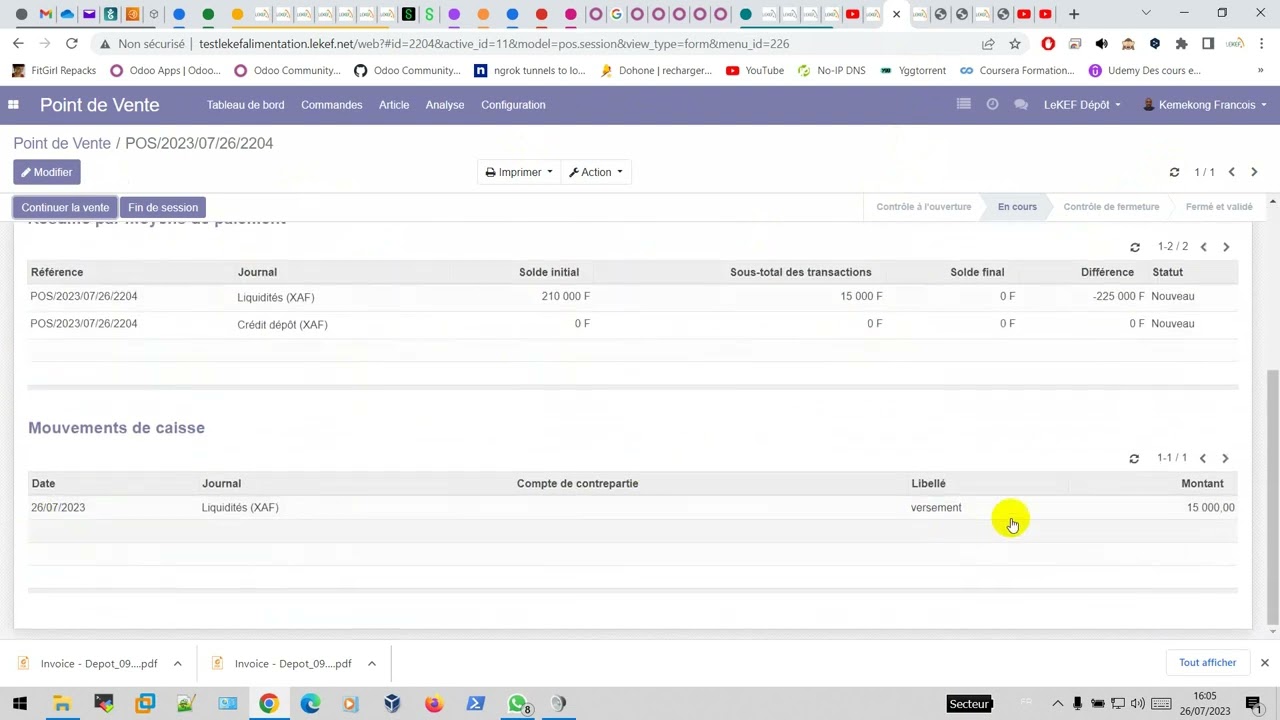
Task: Expand the Action dropdown
Action: (x=596, y=172)
